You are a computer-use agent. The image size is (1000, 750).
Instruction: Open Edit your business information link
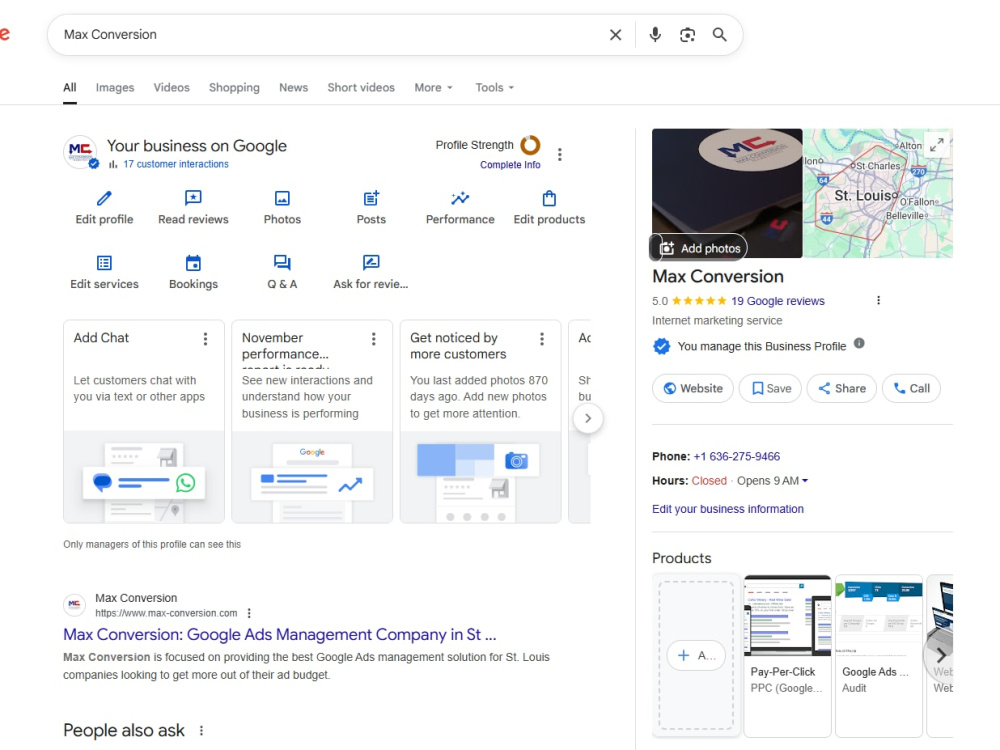pyautogui.click(x=728, y=509)
